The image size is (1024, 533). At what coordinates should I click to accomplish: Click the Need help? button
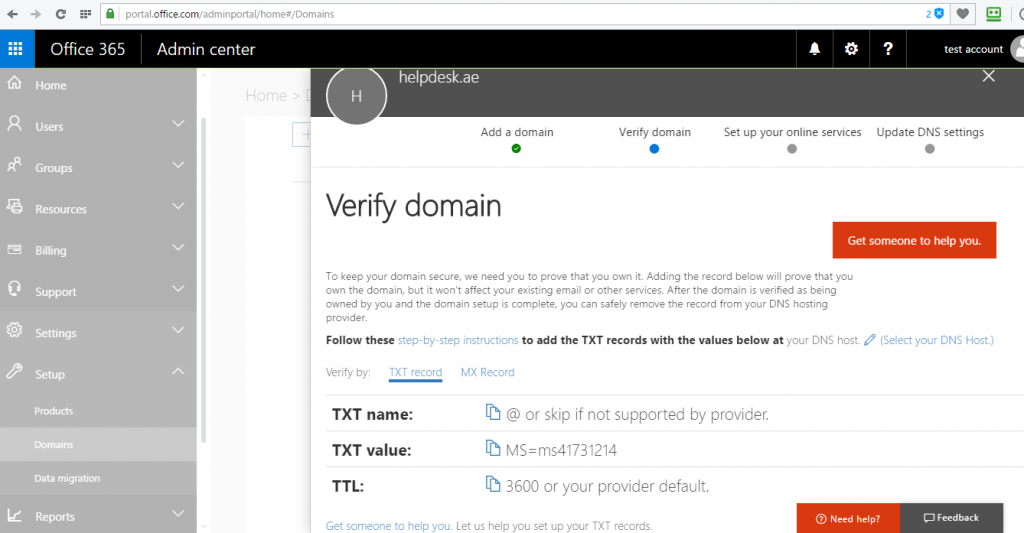click(848, 519)
